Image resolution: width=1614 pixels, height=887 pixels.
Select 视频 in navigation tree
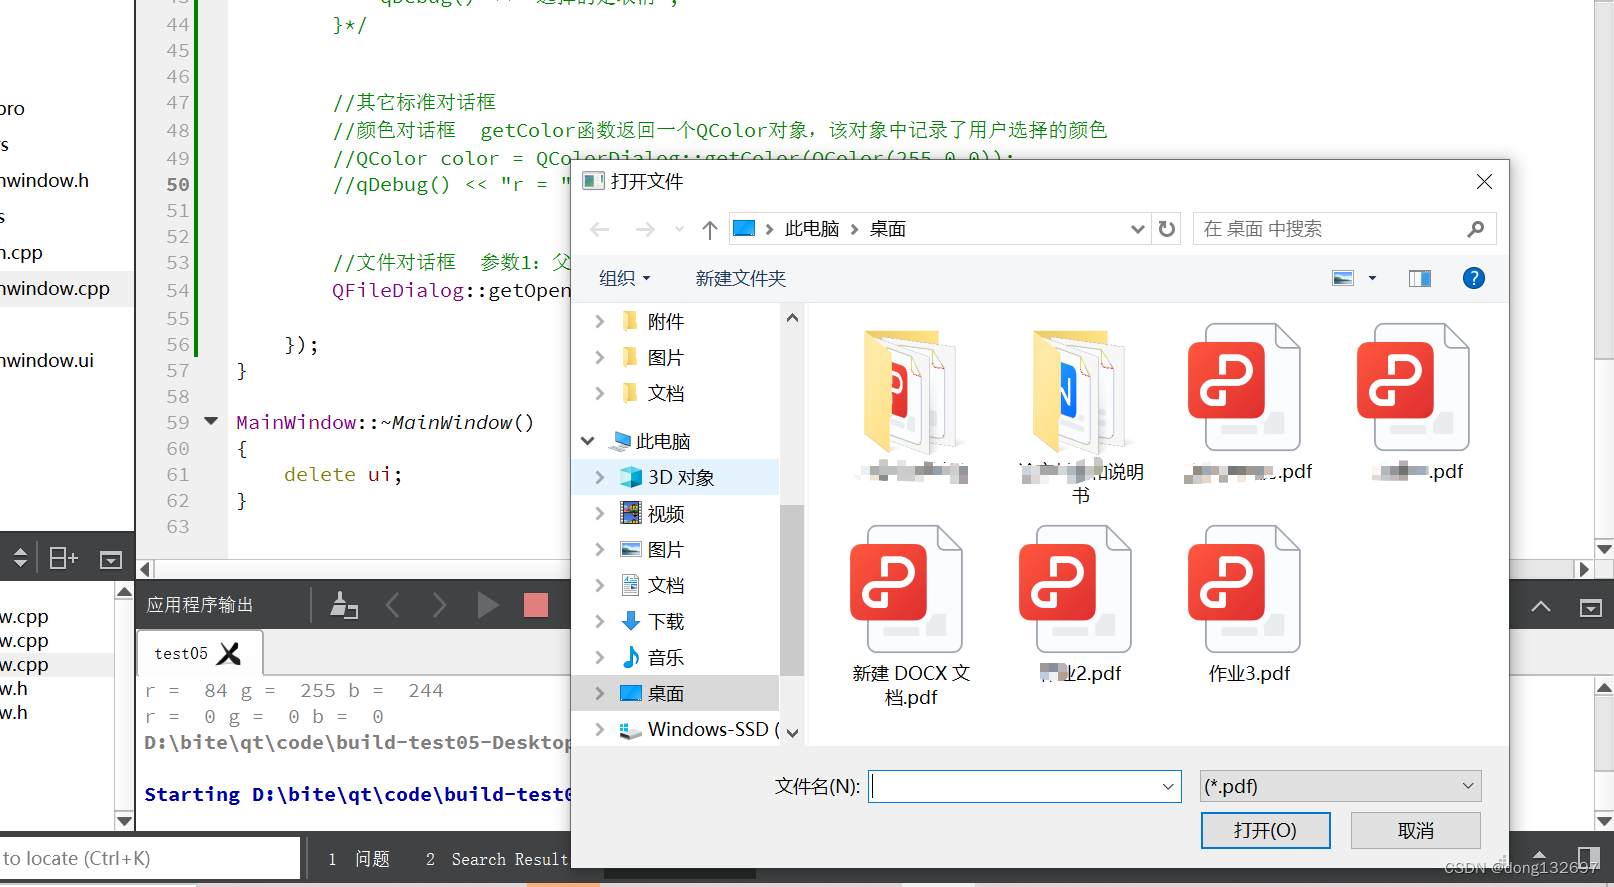665,513
